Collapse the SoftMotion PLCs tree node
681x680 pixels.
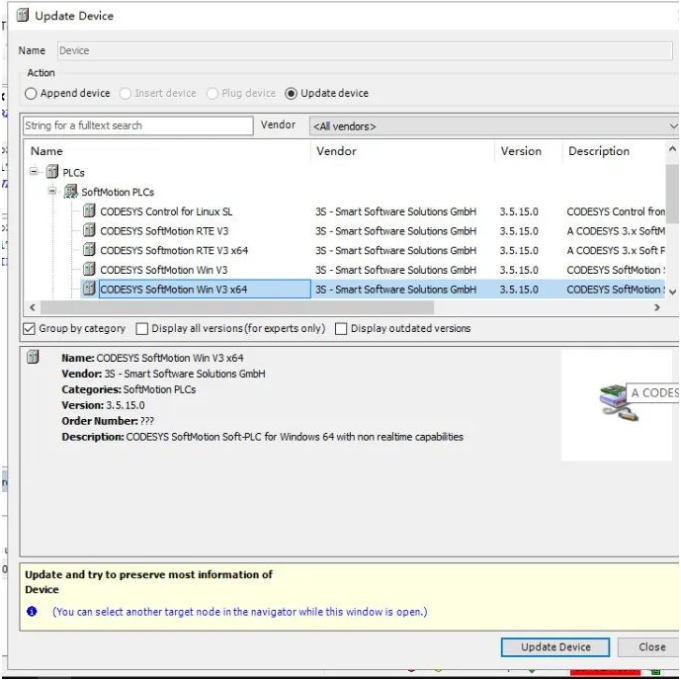52,191
